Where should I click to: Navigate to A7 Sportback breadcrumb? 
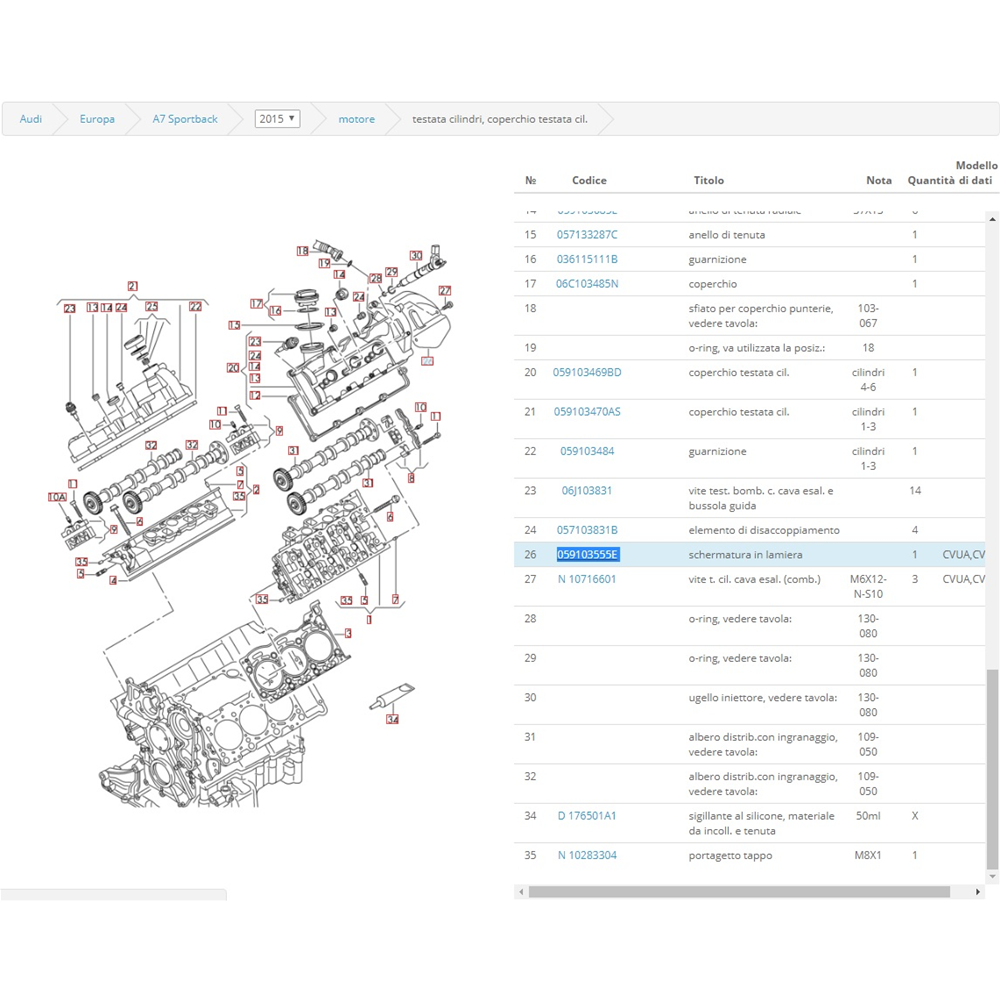[185, 119]
